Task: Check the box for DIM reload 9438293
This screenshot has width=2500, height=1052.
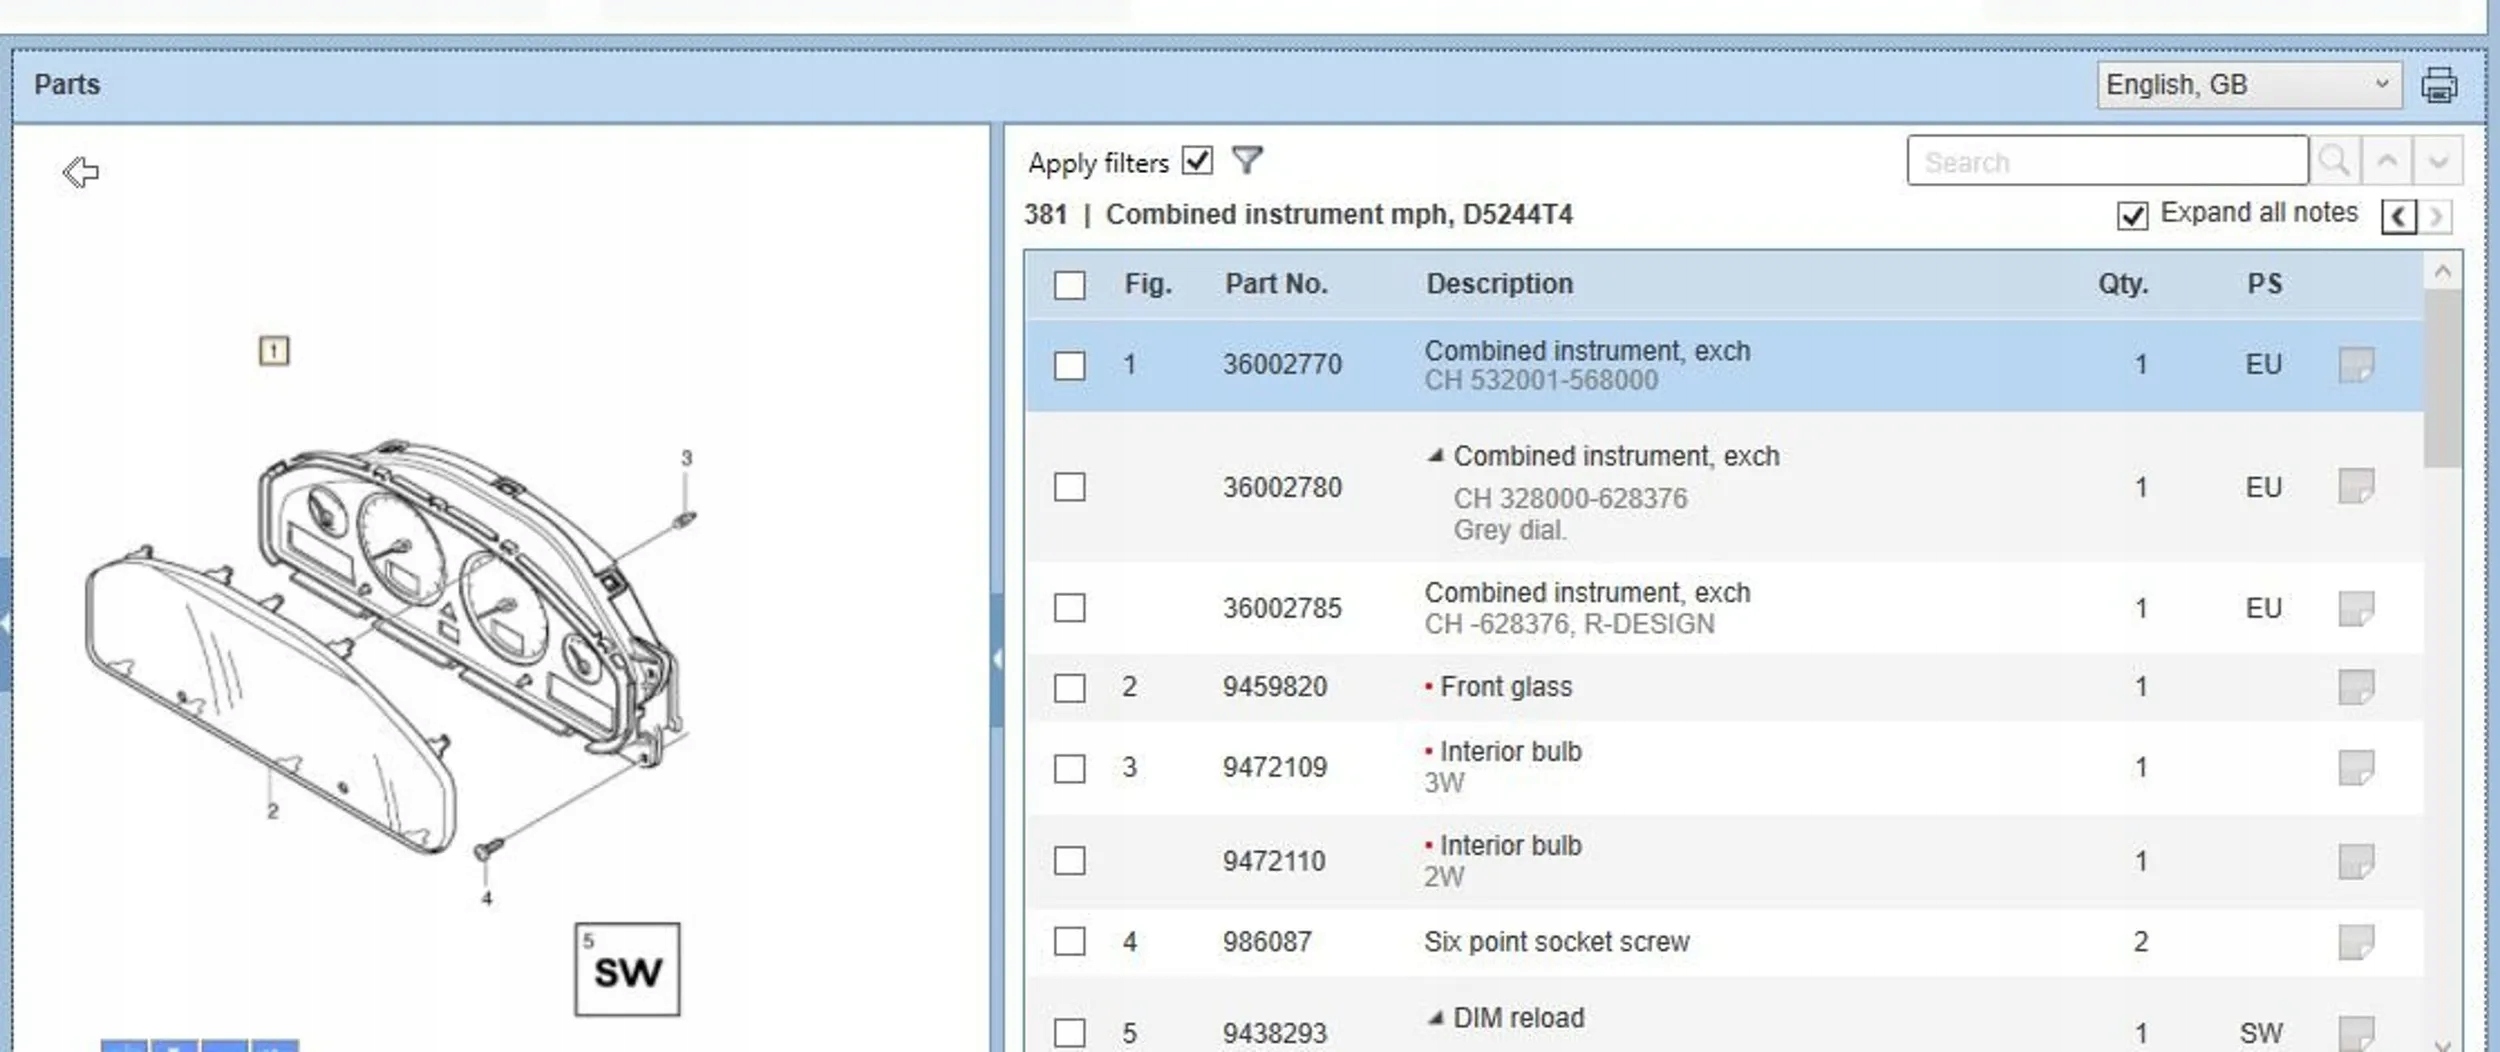Action: [1069, 1033]
